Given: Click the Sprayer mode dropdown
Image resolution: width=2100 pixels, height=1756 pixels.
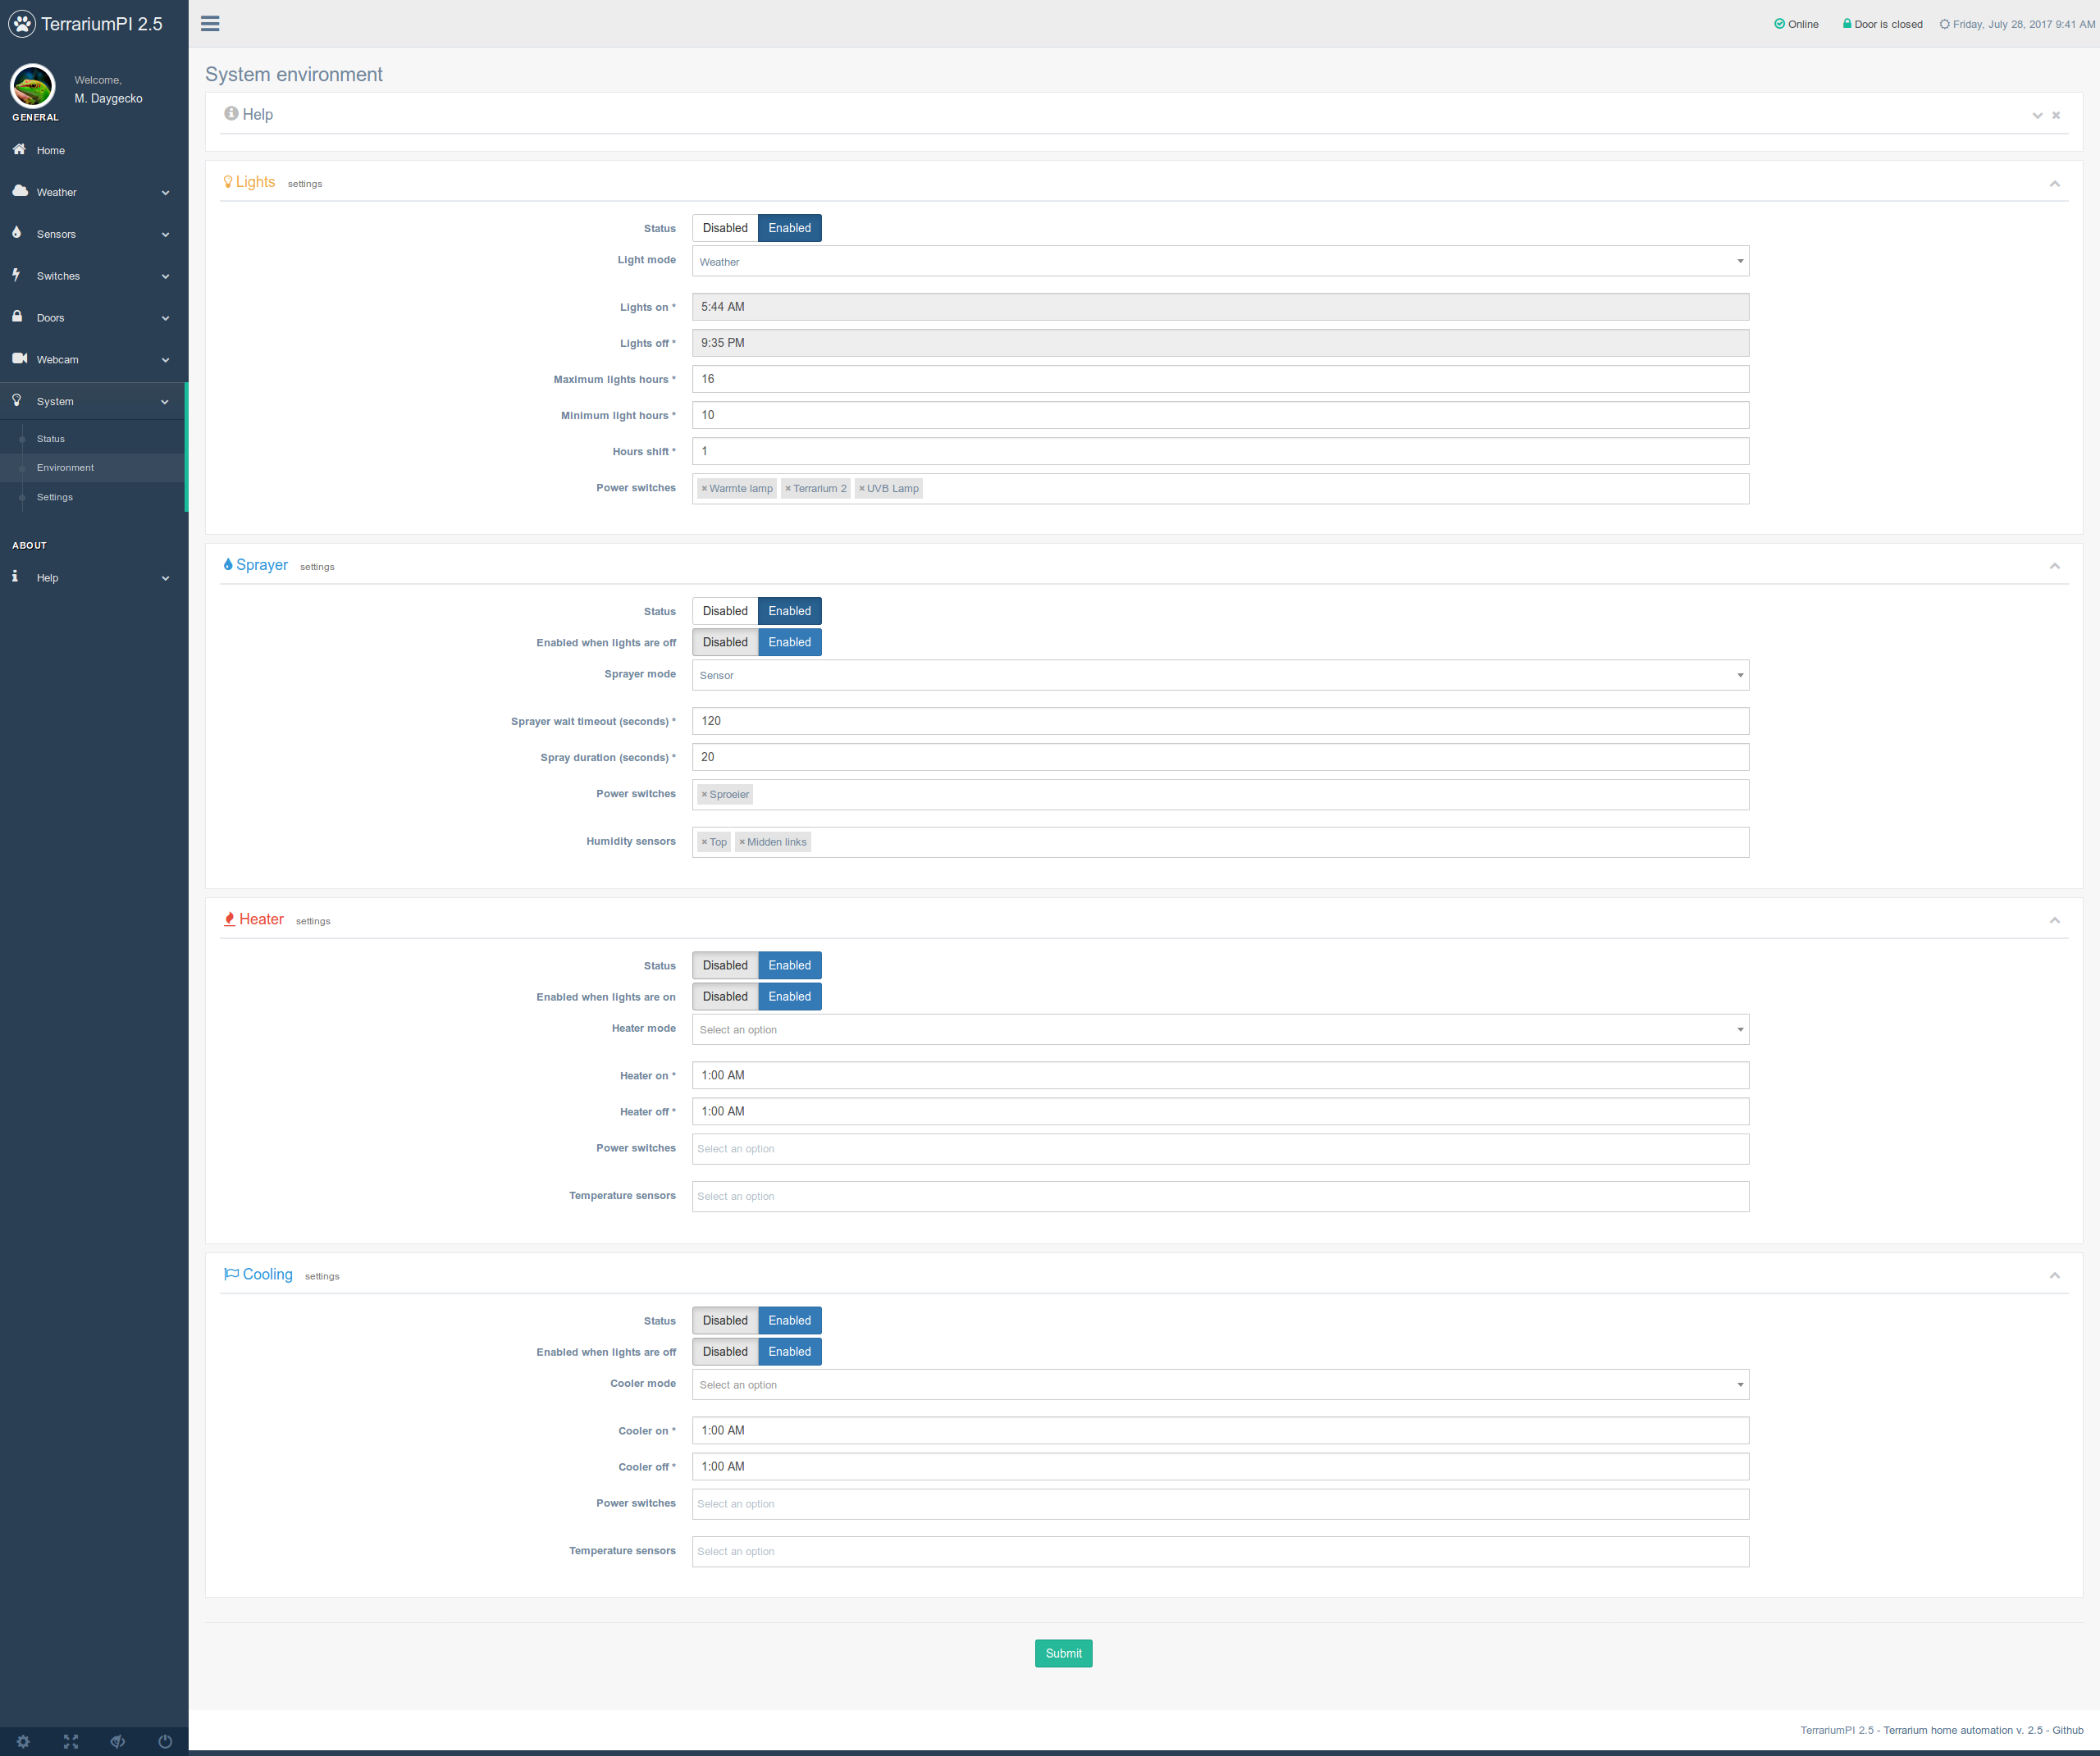Looking at the screenshot, I should point(1221,675).
